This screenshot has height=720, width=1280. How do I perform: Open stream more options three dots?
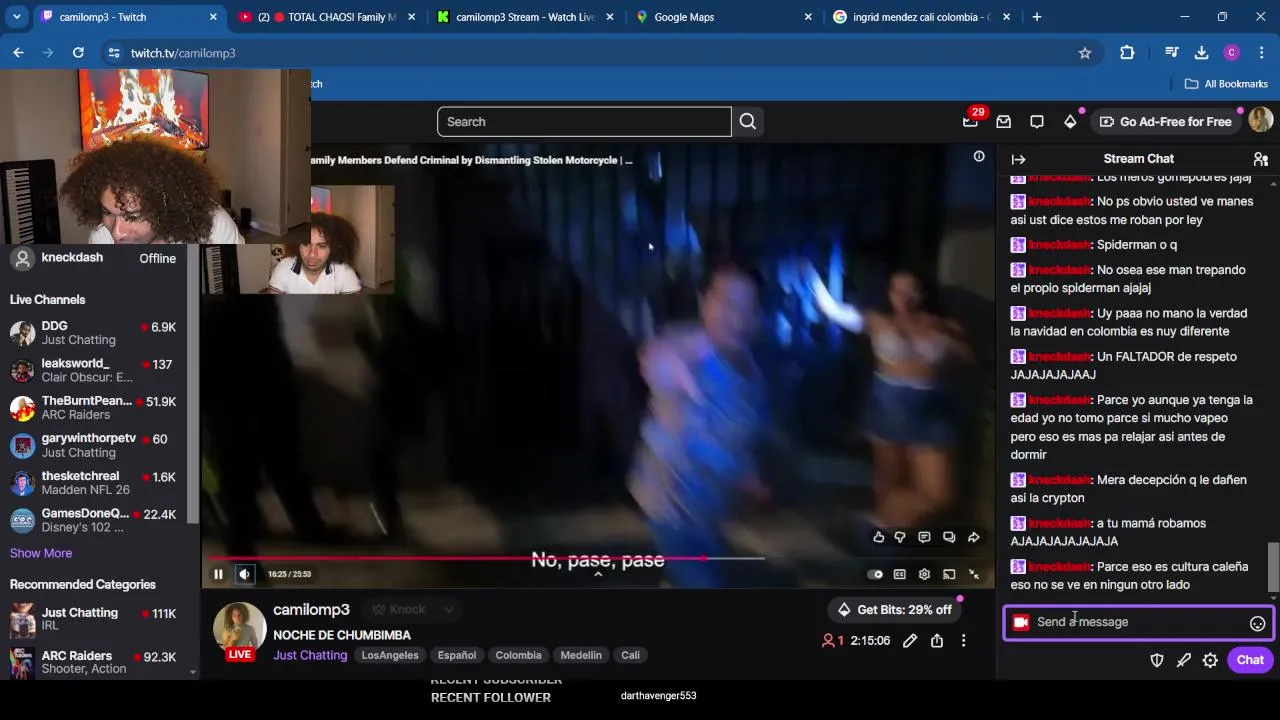(964, 641)
